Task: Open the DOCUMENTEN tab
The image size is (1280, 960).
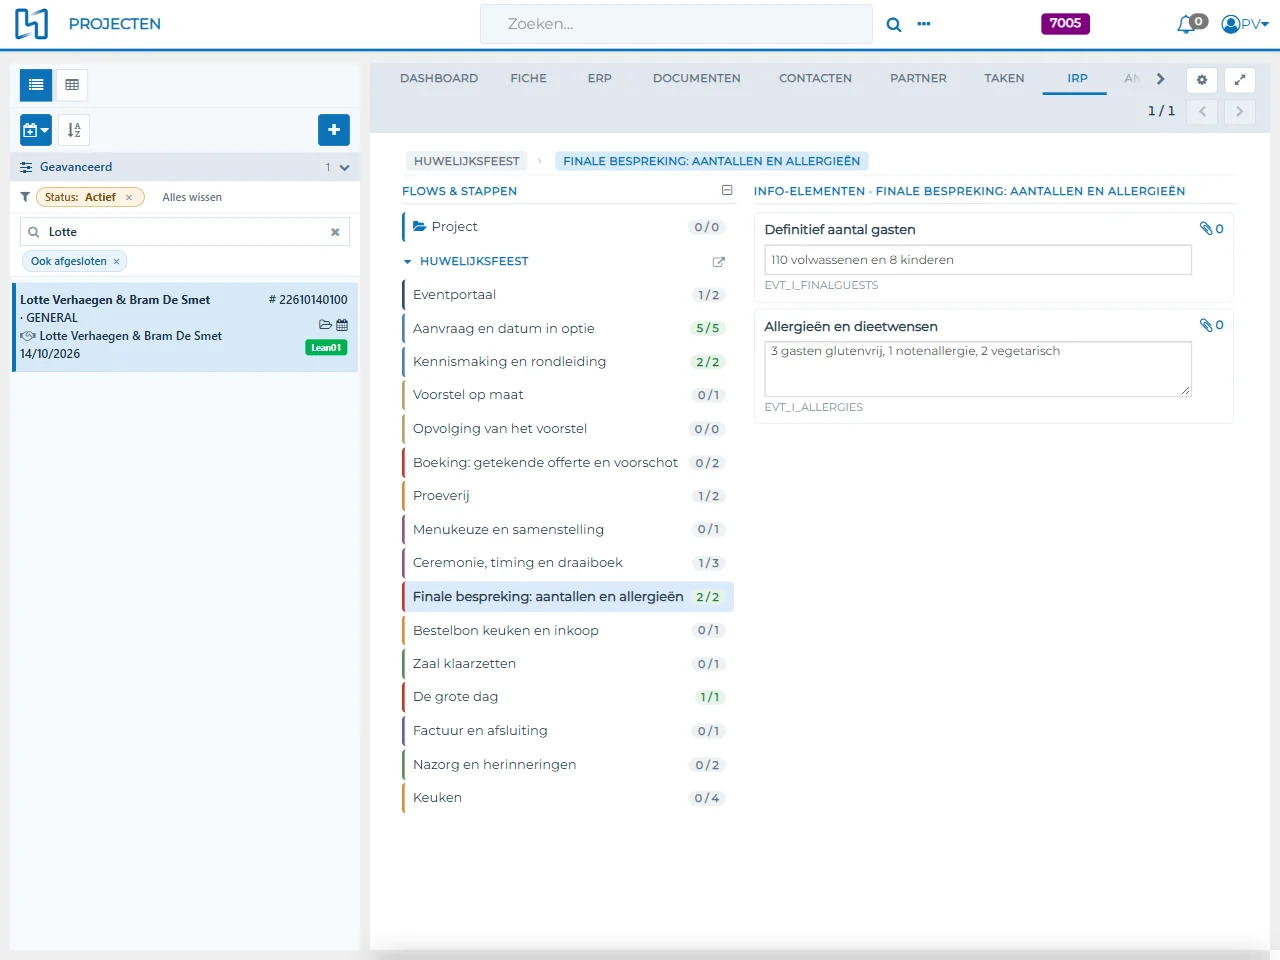Action: click(697, 78)
